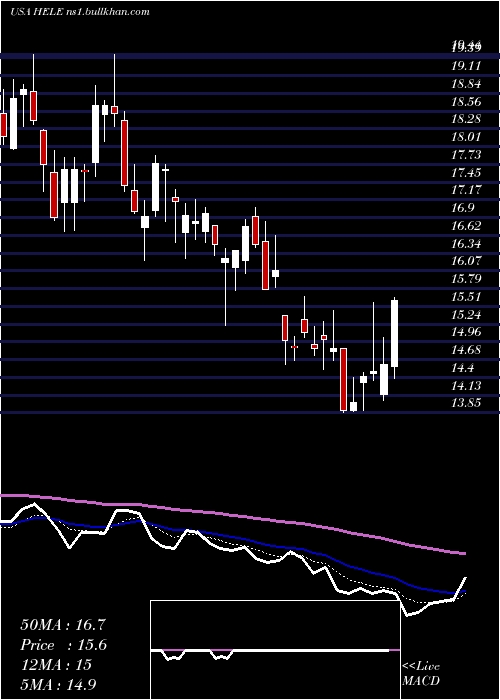
Task: Click the '12MA : 15' readout
Action: (56, 665)
